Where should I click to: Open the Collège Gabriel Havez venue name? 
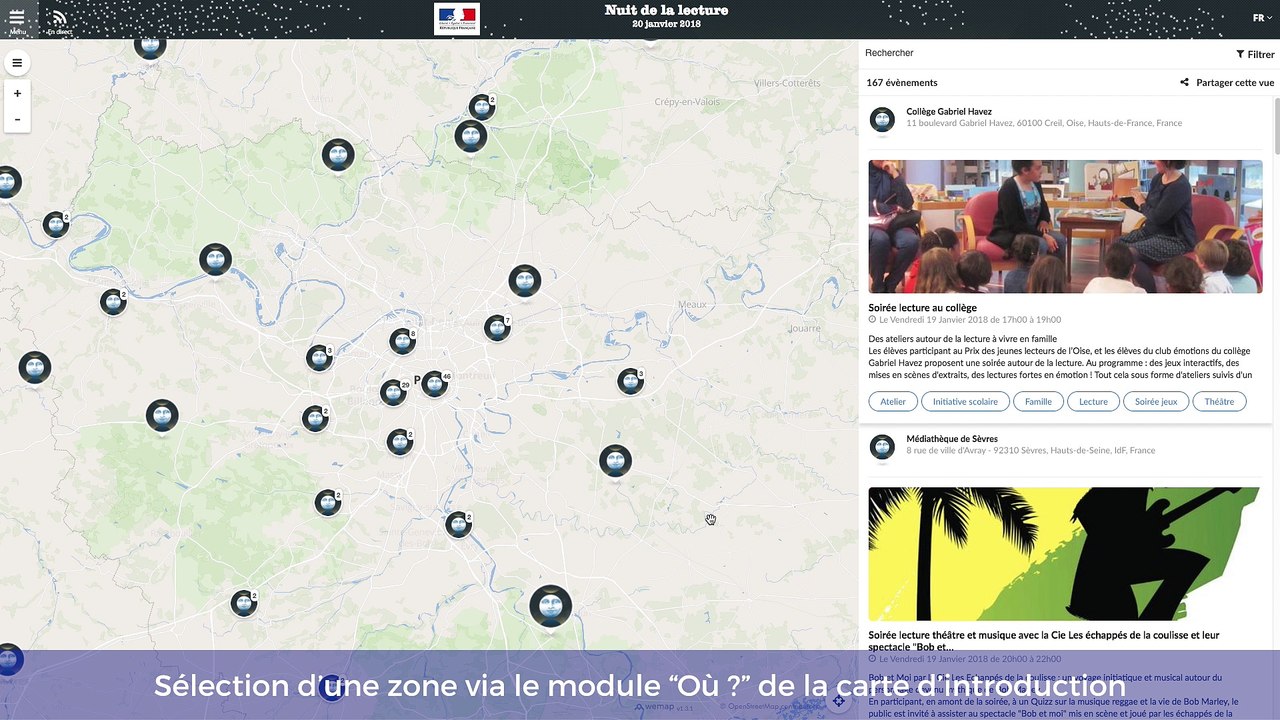point(949,112)
